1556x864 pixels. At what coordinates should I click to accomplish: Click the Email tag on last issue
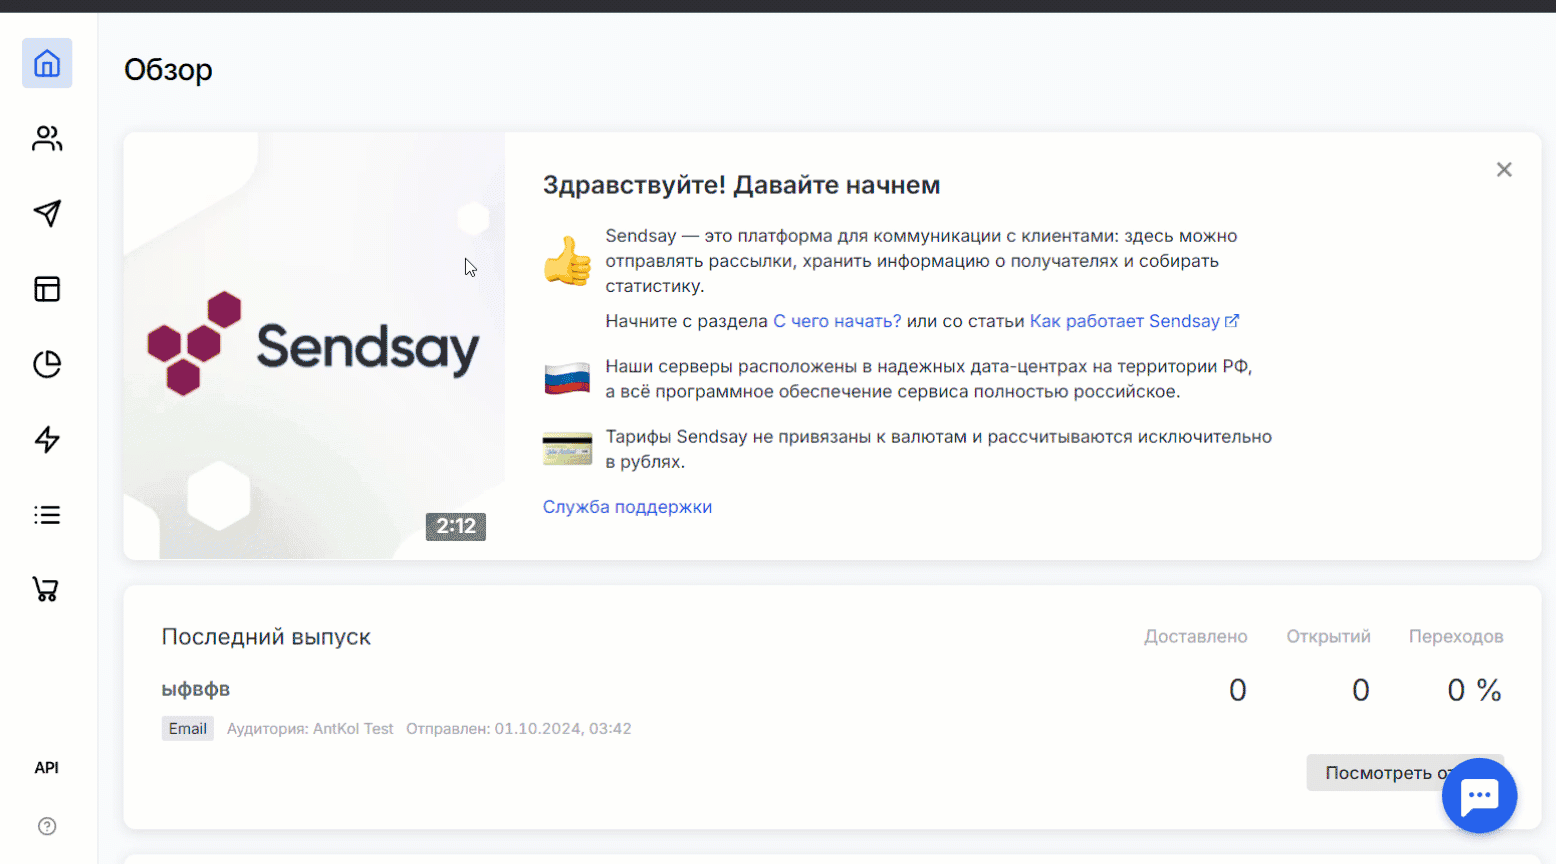[x=187, y=729]
